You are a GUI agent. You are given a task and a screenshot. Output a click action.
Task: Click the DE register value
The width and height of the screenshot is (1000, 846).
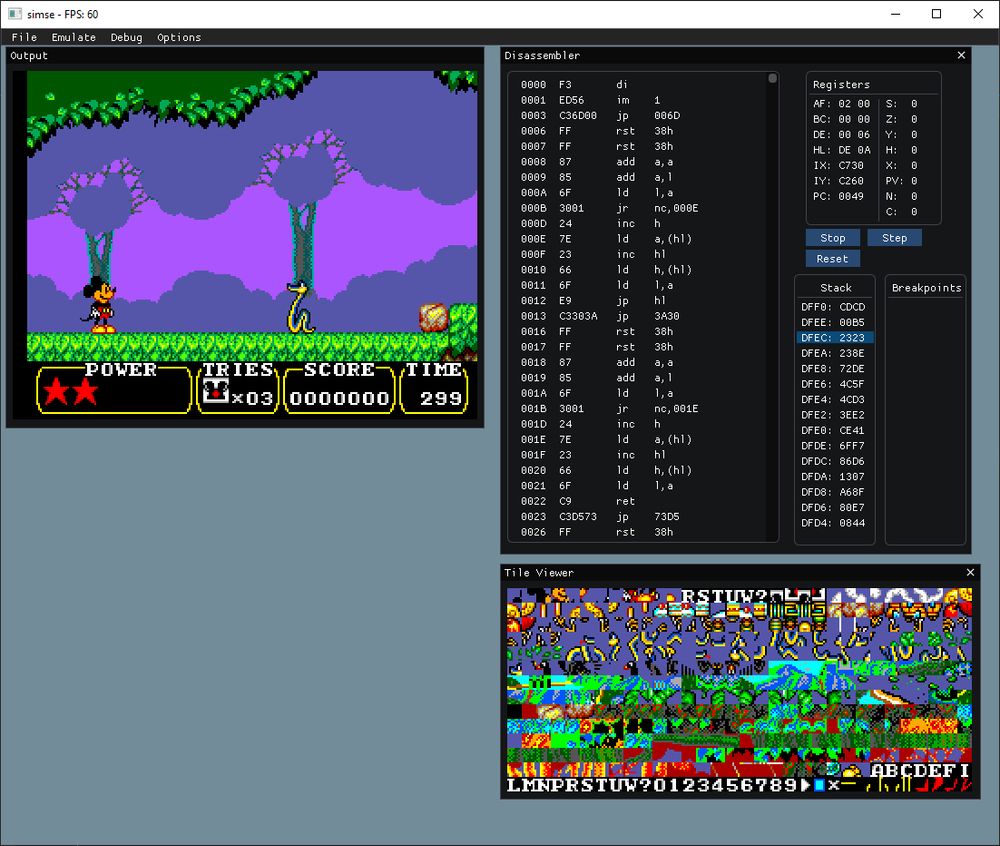tap(854, 135)
